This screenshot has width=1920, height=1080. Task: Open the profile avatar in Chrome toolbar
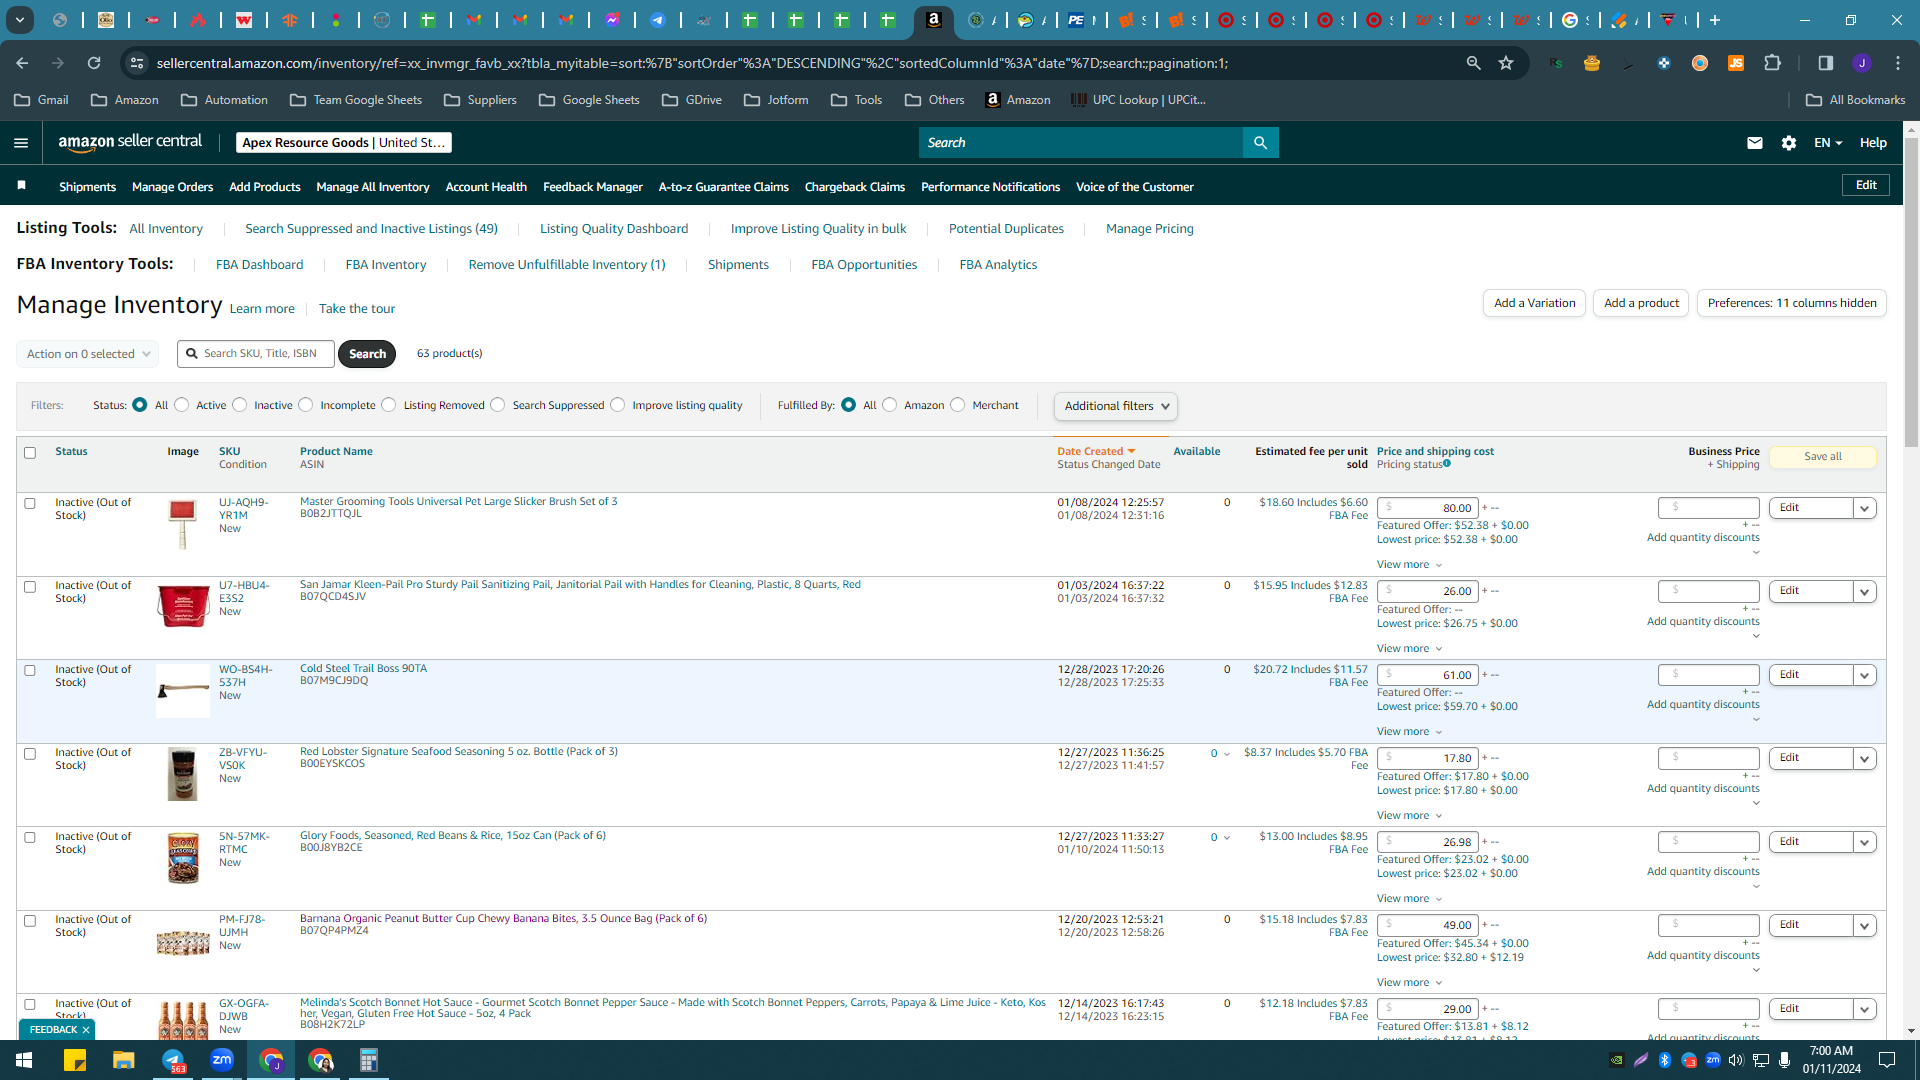[x=1862, y=63]
